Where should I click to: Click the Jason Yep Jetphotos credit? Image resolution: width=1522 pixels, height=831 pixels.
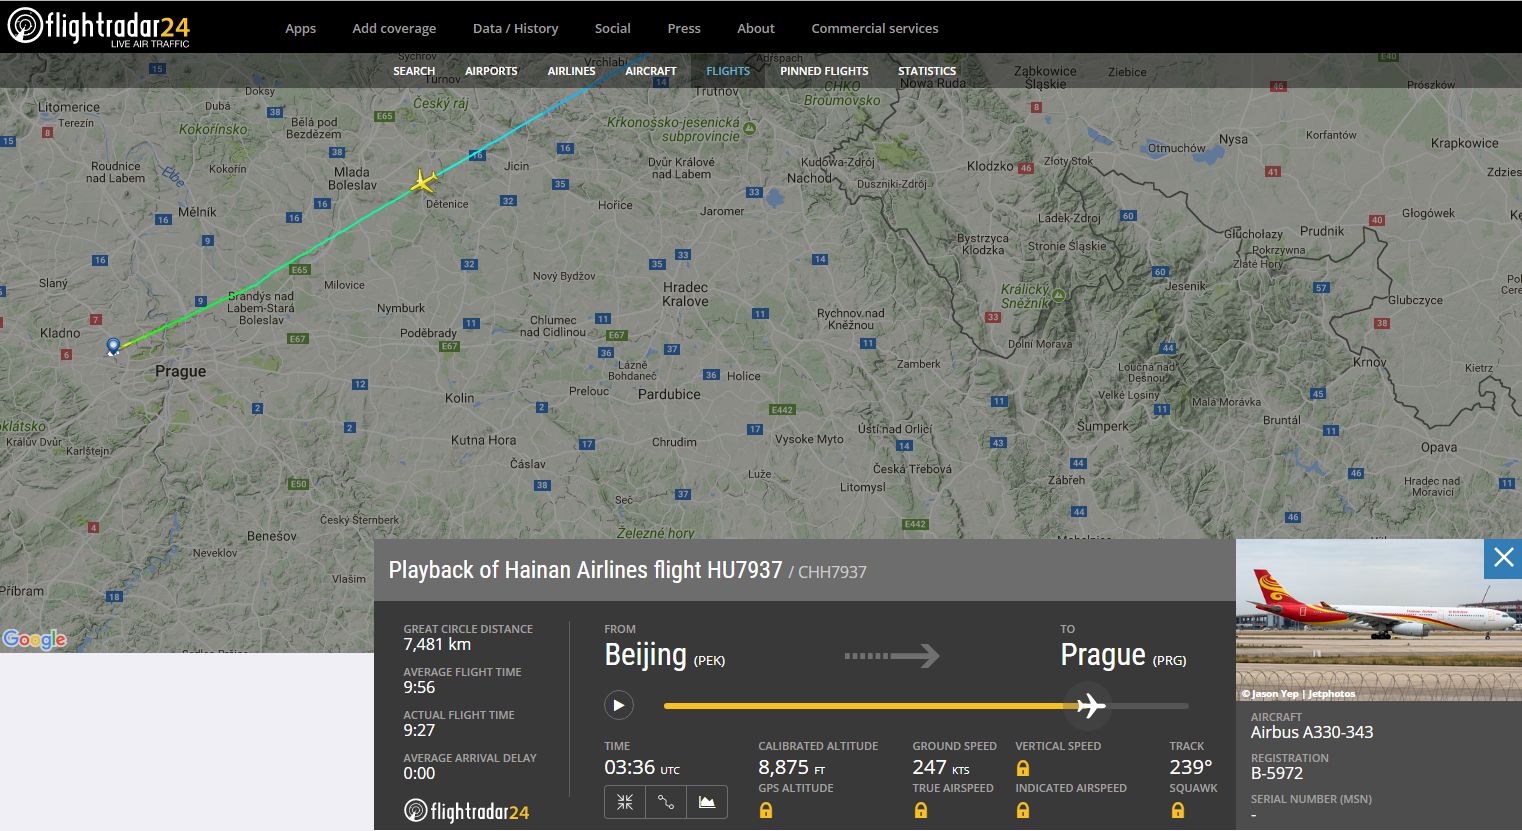pyautogui.click(x=1299, y=693)
